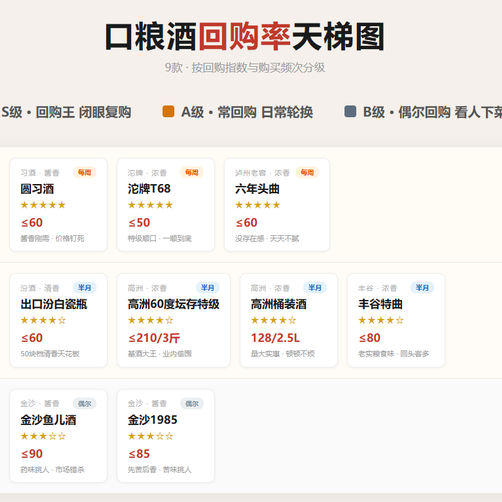Click the ≤50 price on 沱牌T68 card
This screenshot has height=502, width=502.
[x=139, y=223]
